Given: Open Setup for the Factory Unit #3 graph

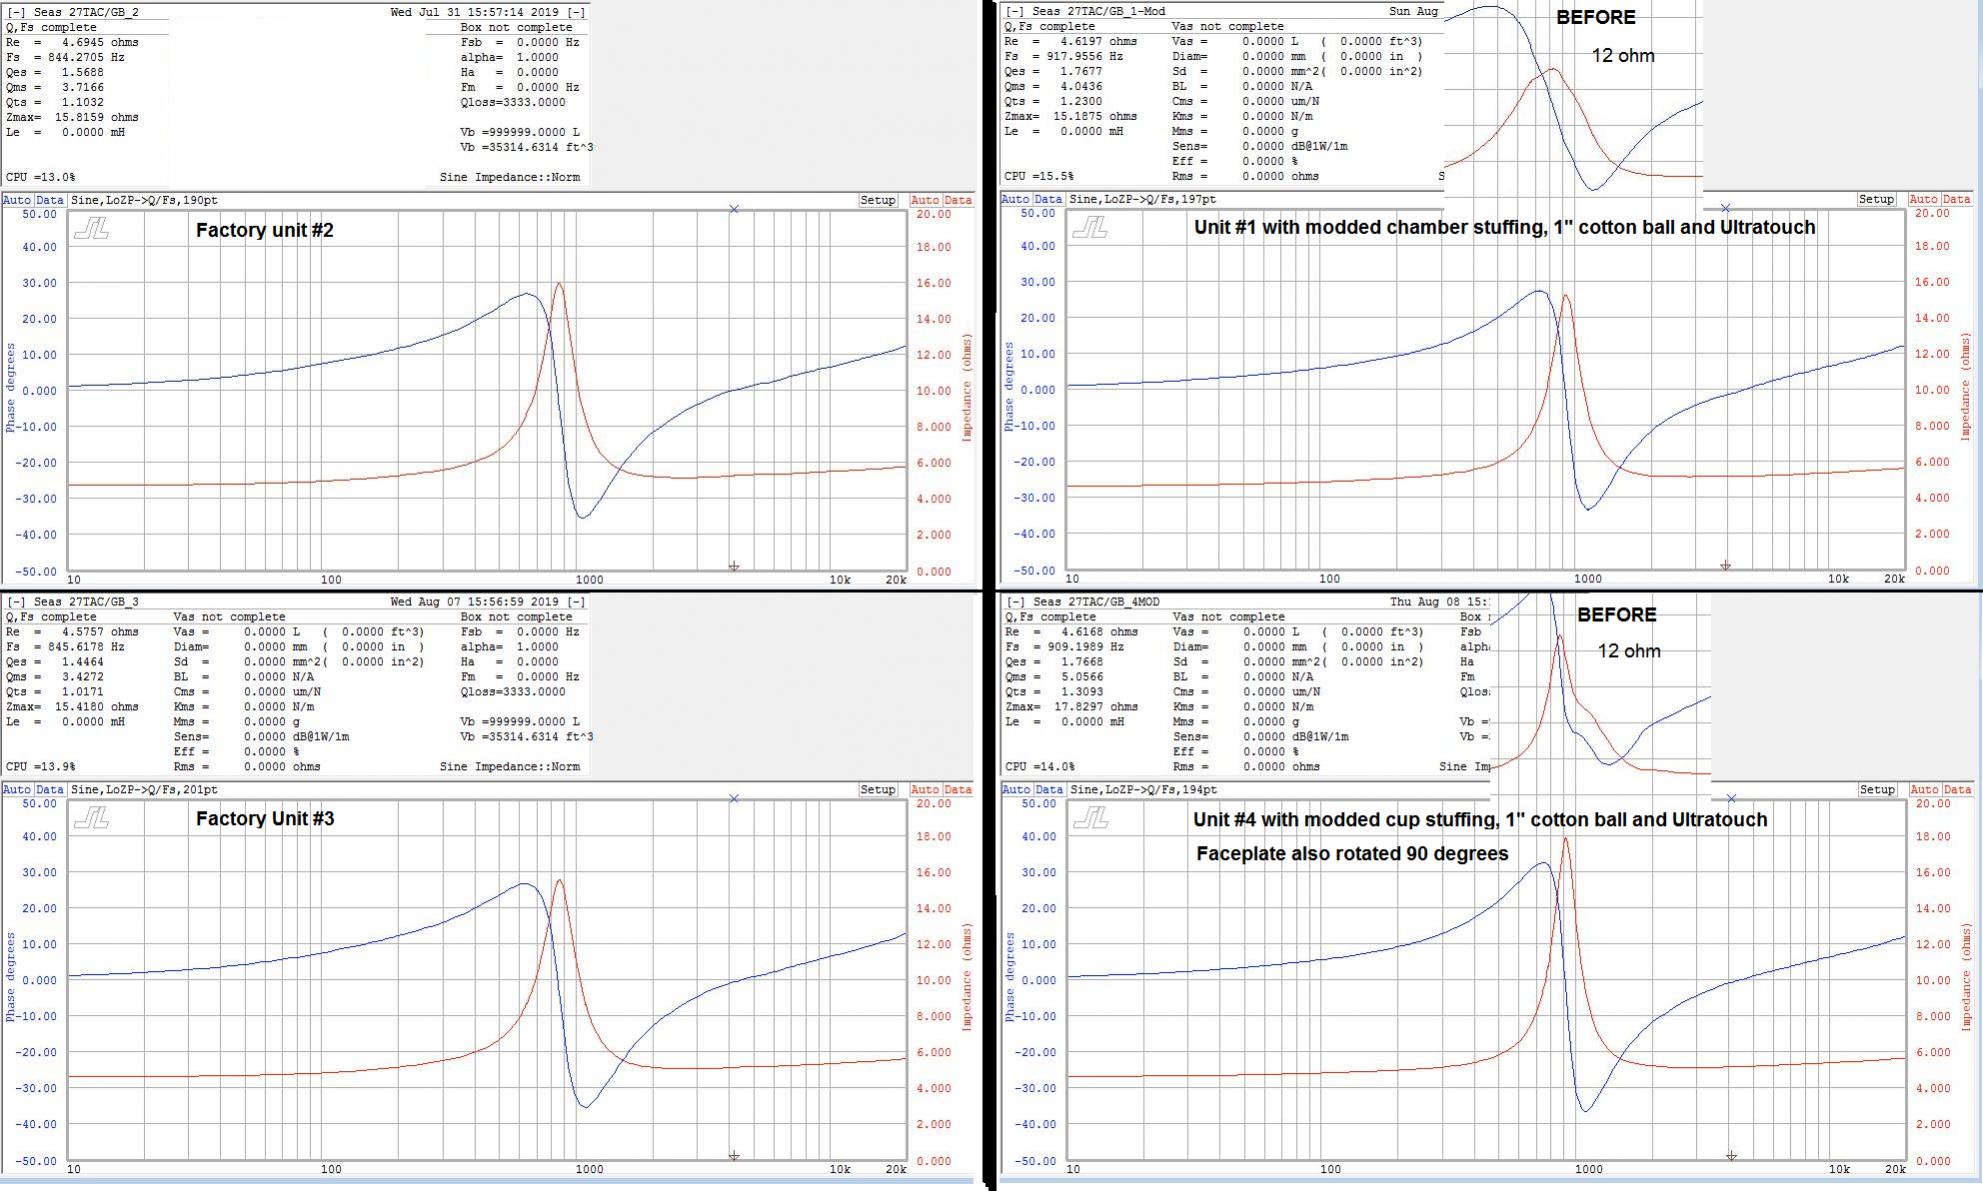Looking at the screenshot, I should (x=878, y=790).
